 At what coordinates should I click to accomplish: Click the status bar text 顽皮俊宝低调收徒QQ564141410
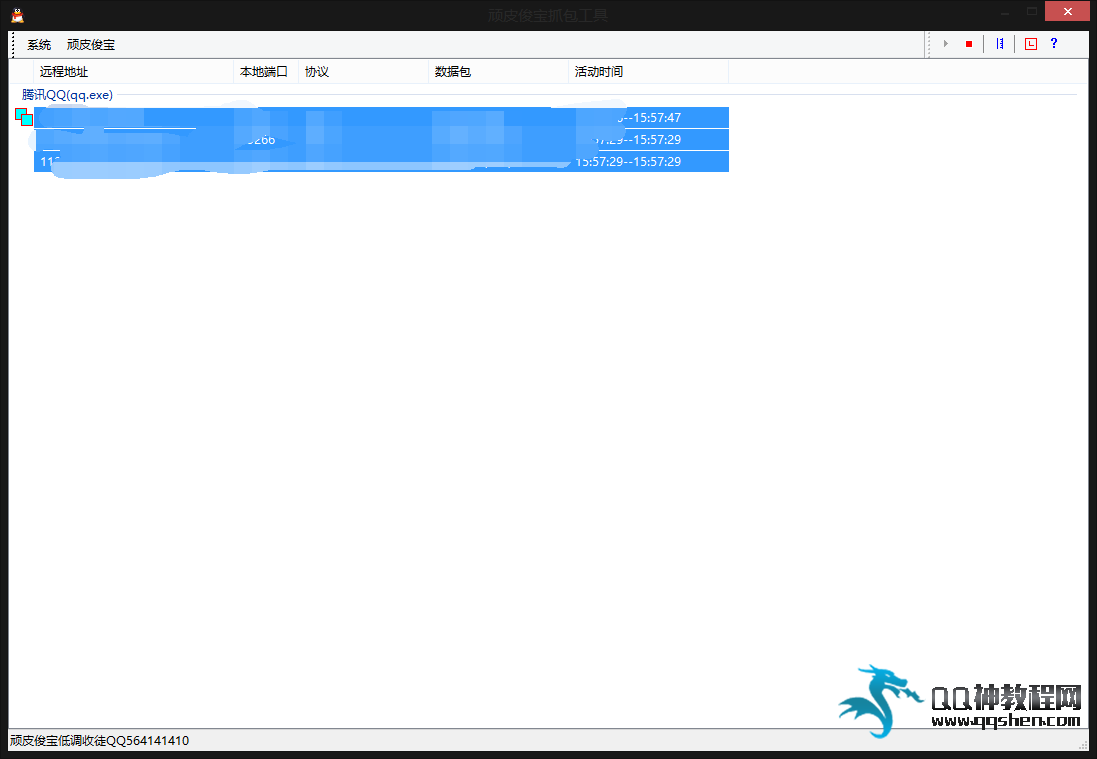point(99,740)
